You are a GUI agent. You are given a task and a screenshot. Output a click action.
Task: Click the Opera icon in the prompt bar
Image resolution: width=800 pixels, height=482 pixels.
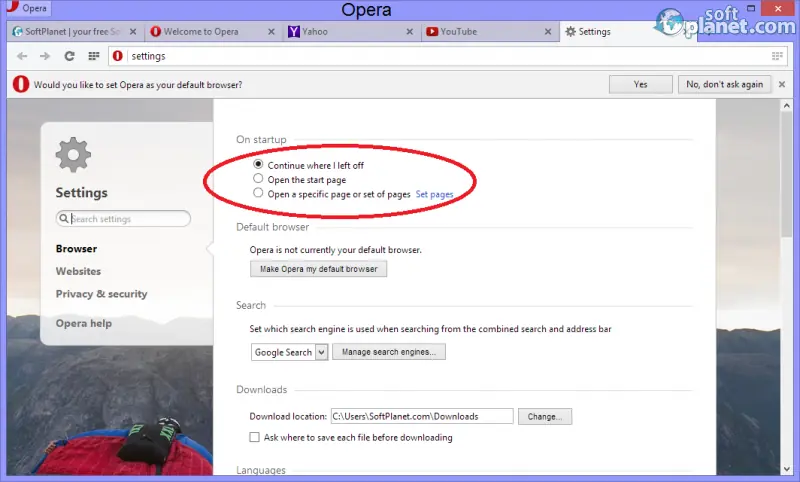[x=21, y=84]
